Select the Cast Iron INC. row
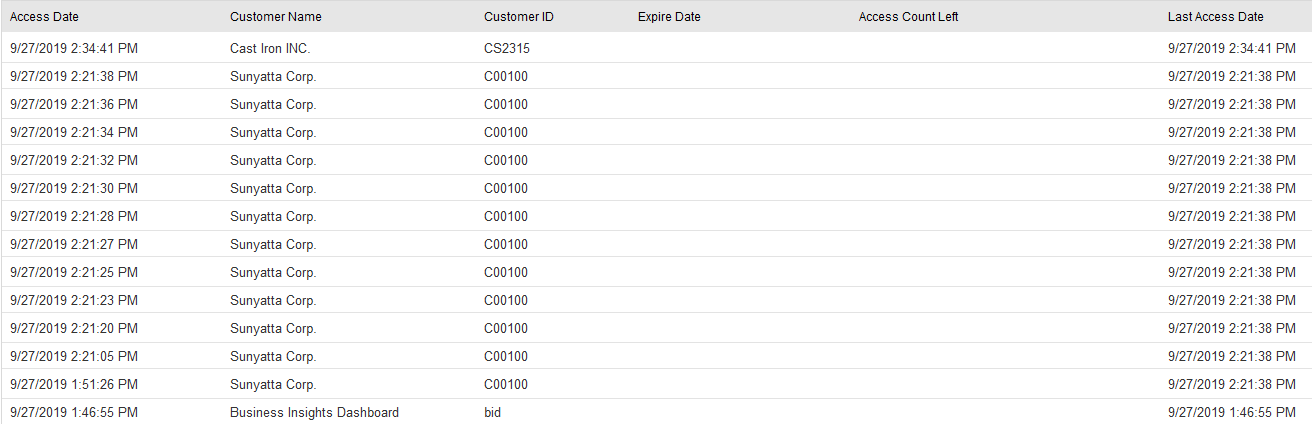1312x424 pixels. pos(270,48)
